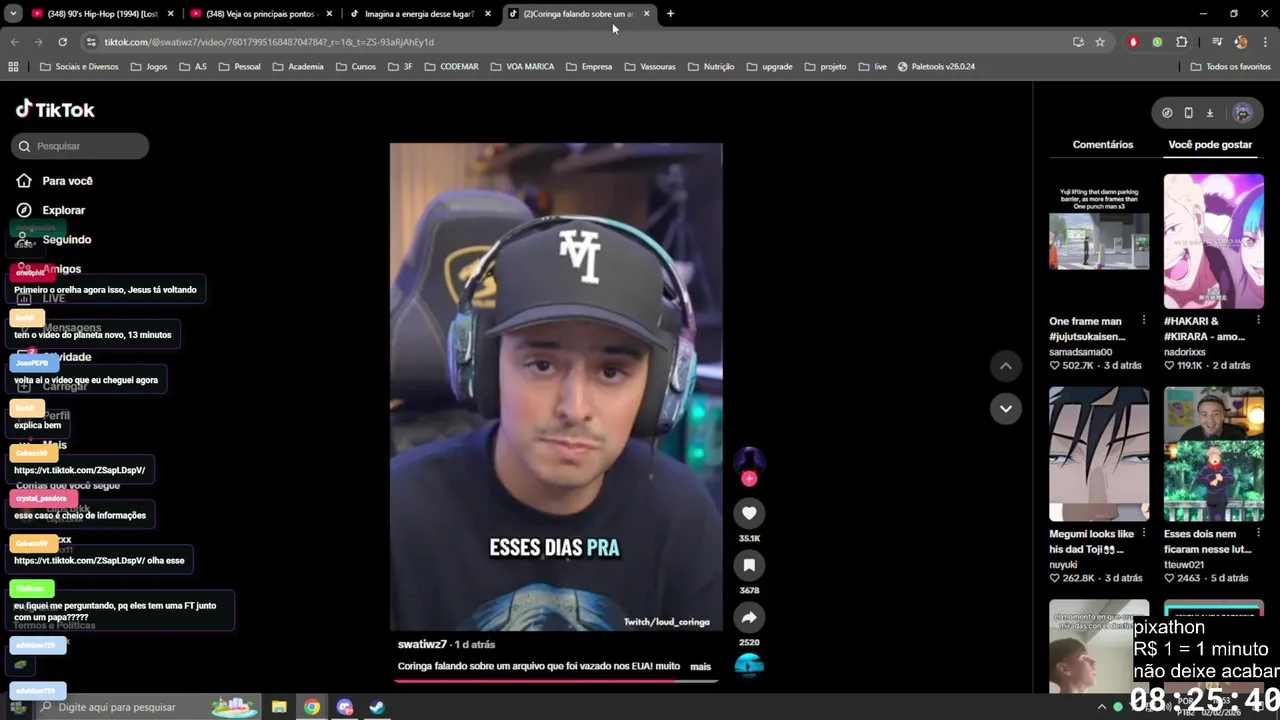The width and height of the screenshot is (1280, 720).
Task: Click the Chrome icon in taskbar
Action: (x=312, y=707)
